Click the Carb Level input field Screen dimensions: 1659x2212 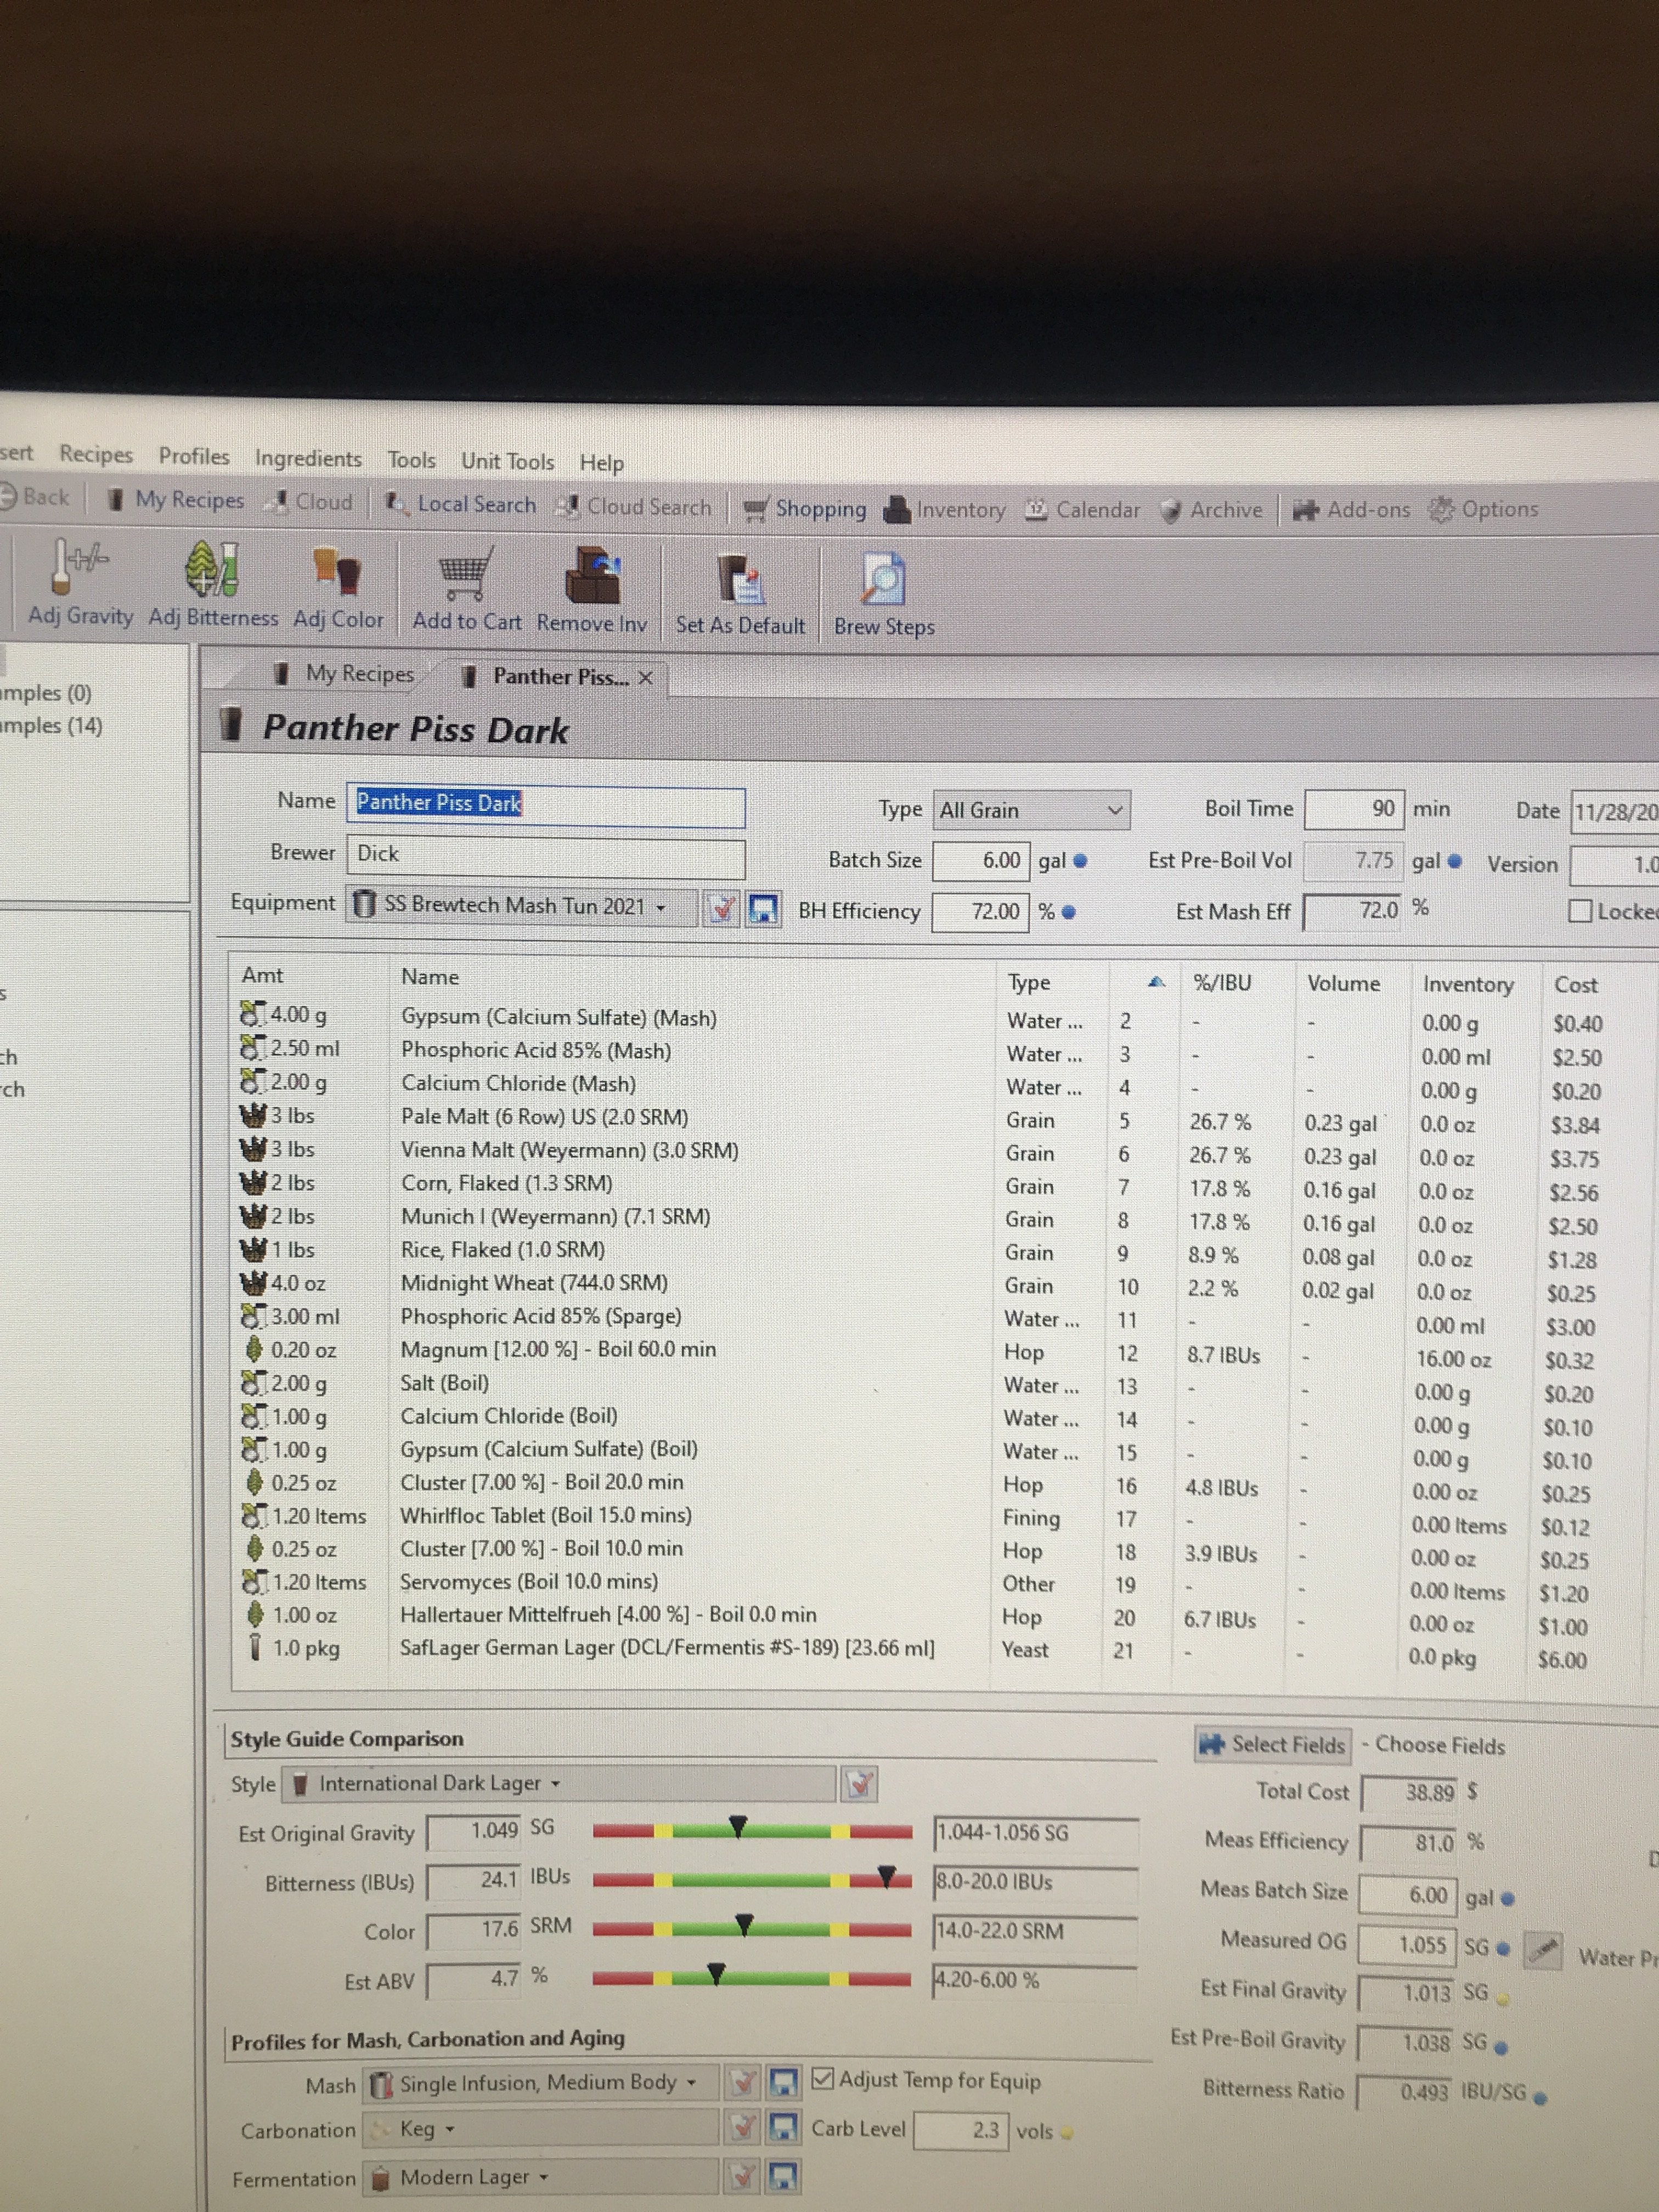(961, 2130)
